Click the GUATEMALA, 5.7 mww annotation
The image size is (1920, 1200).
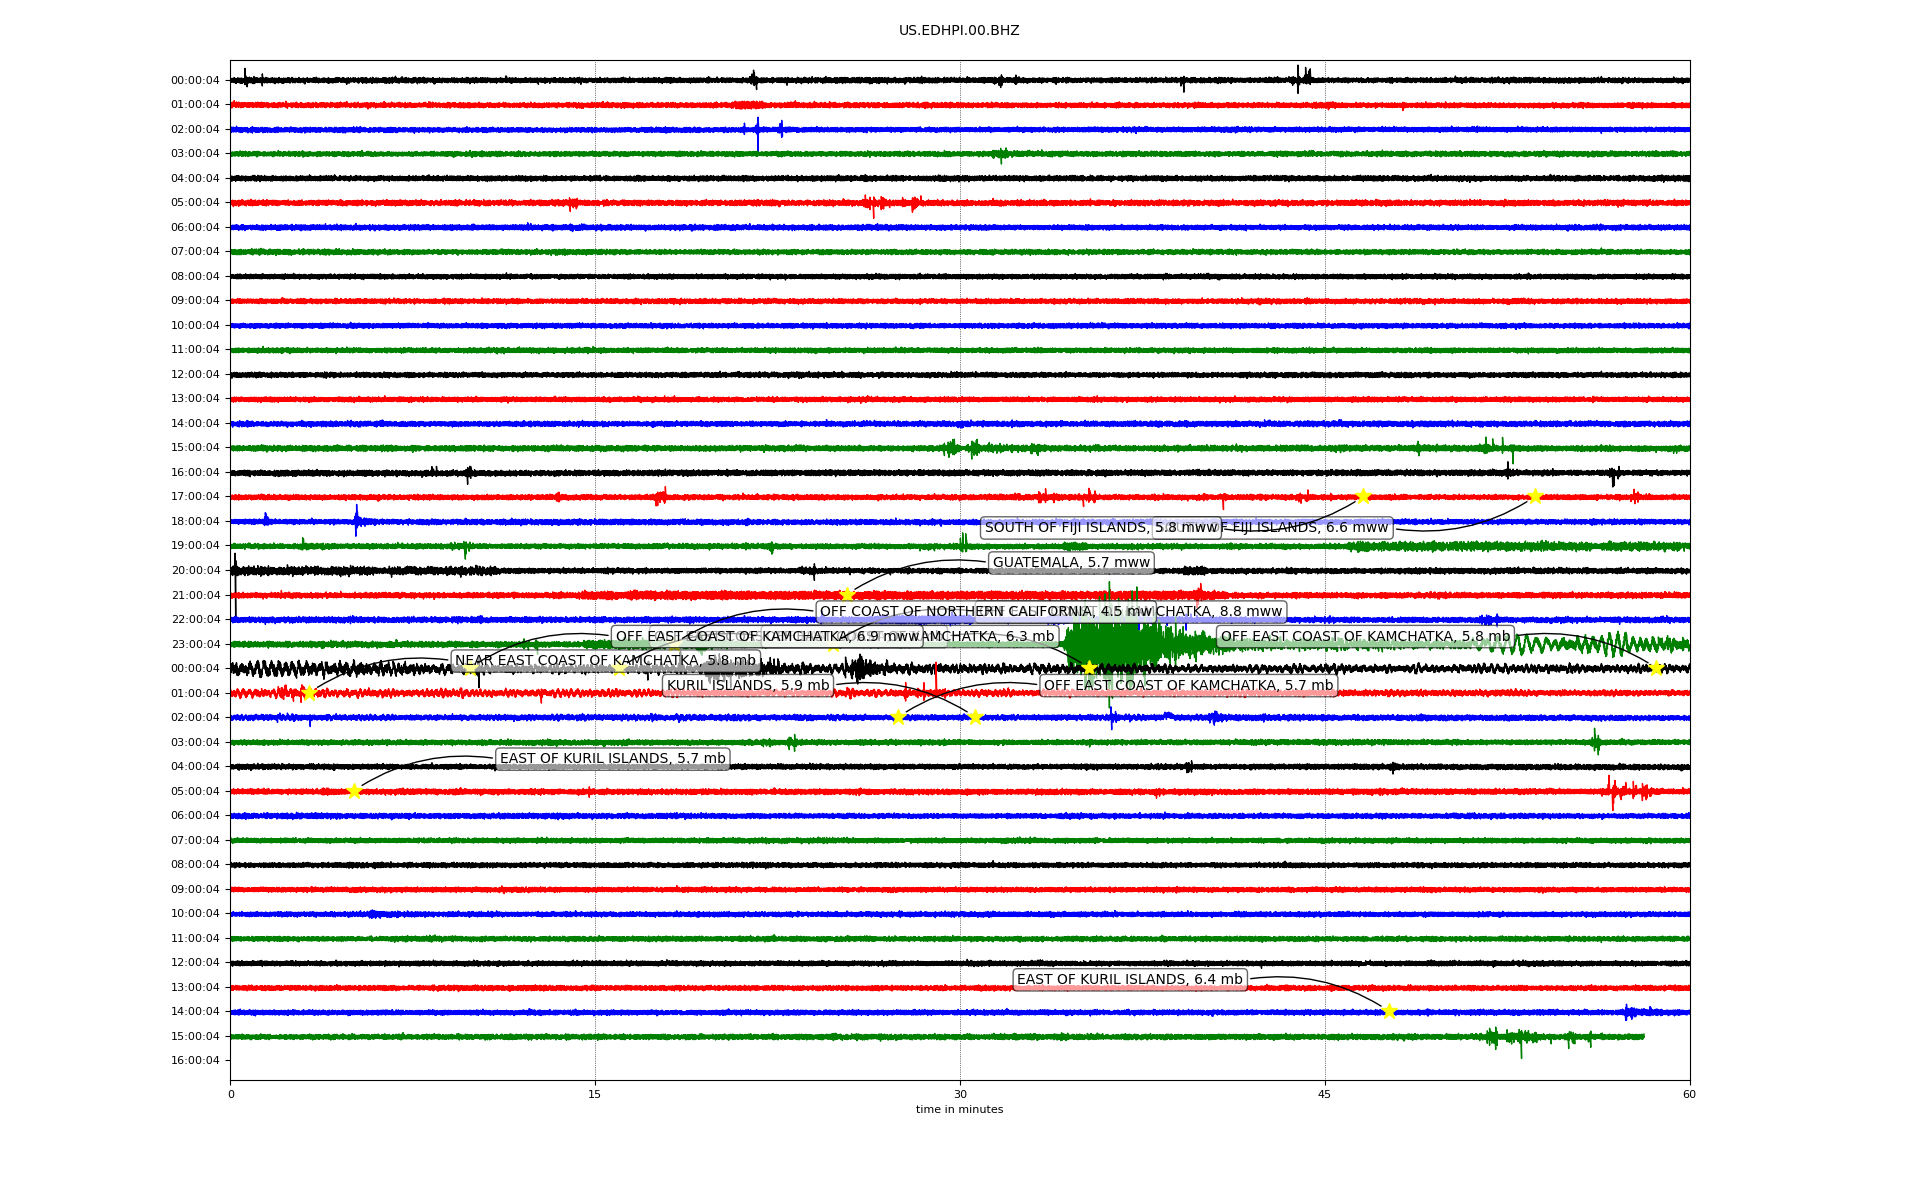pos(1071,563)
